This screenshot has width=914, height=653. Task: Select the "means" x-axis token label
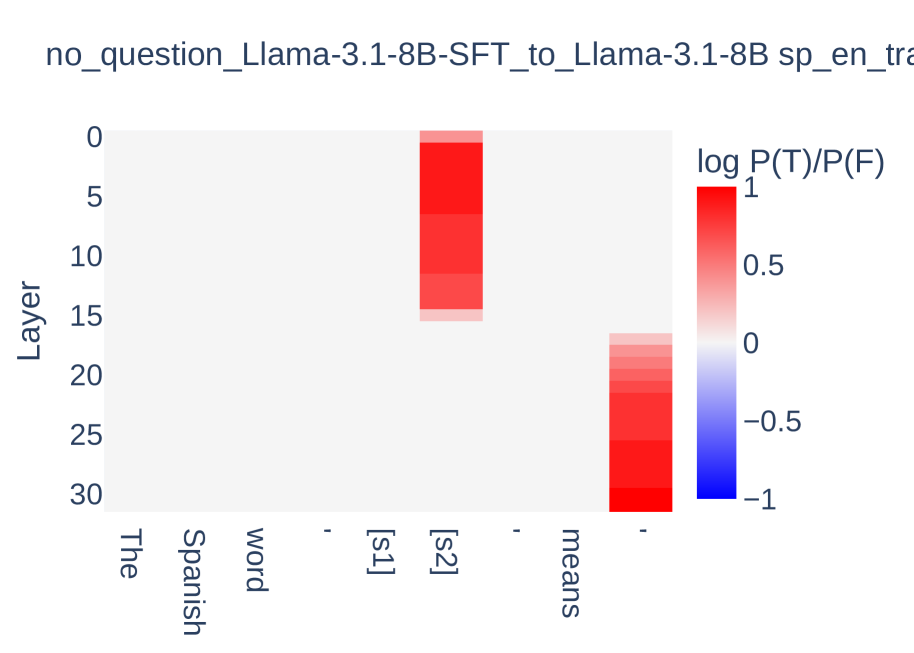(x=571, y=573)
